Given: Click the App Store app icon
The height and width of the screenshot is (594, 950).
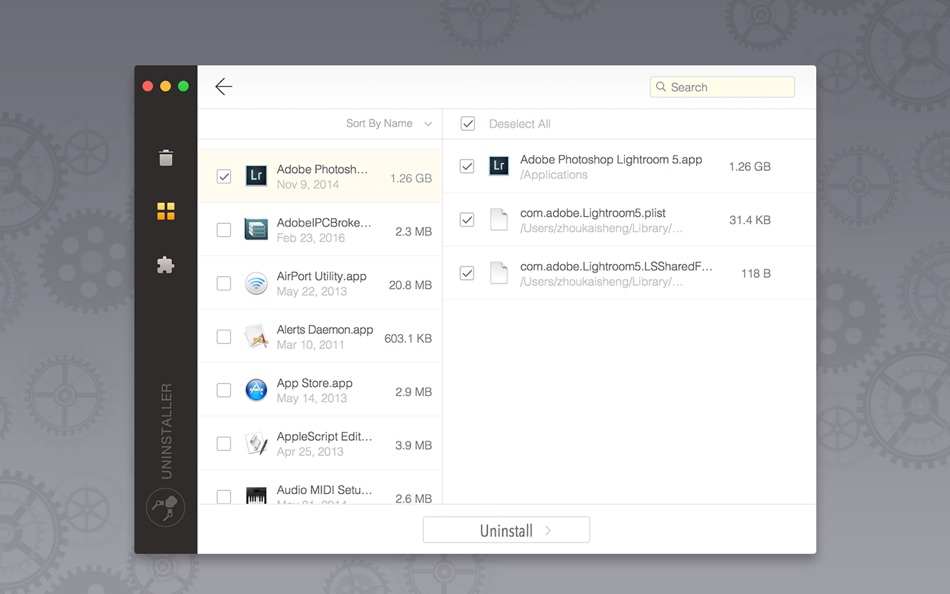Looking at the screenshot, I should (x=256, y=390).
